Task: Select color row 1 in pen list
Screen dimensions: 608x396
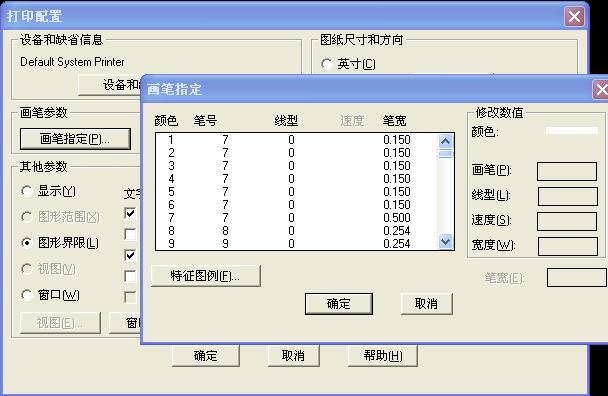Action: pos(297,140)
